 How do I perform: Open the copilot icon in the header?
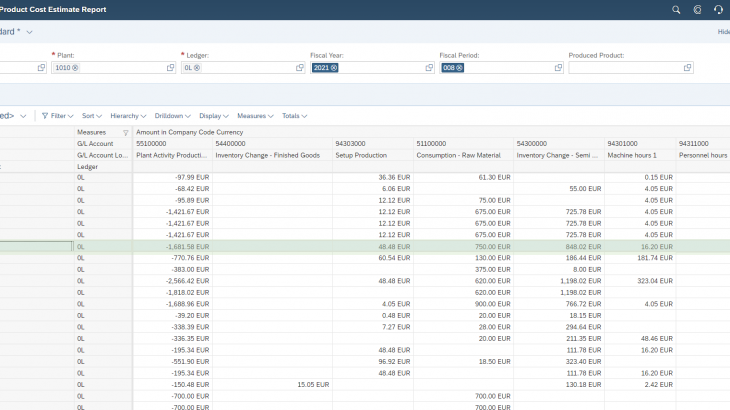tap(697, 10)
